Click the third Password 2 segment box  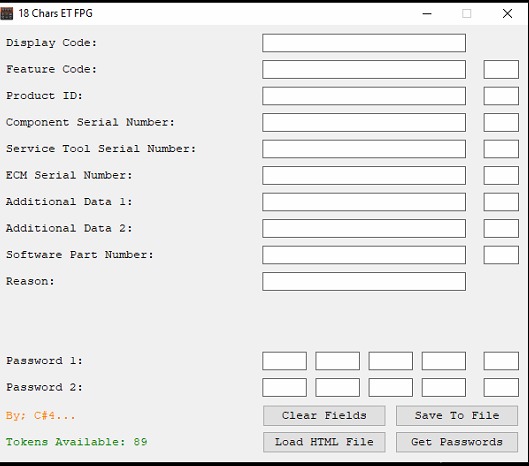pyautogui.click(x=391, y=387)
